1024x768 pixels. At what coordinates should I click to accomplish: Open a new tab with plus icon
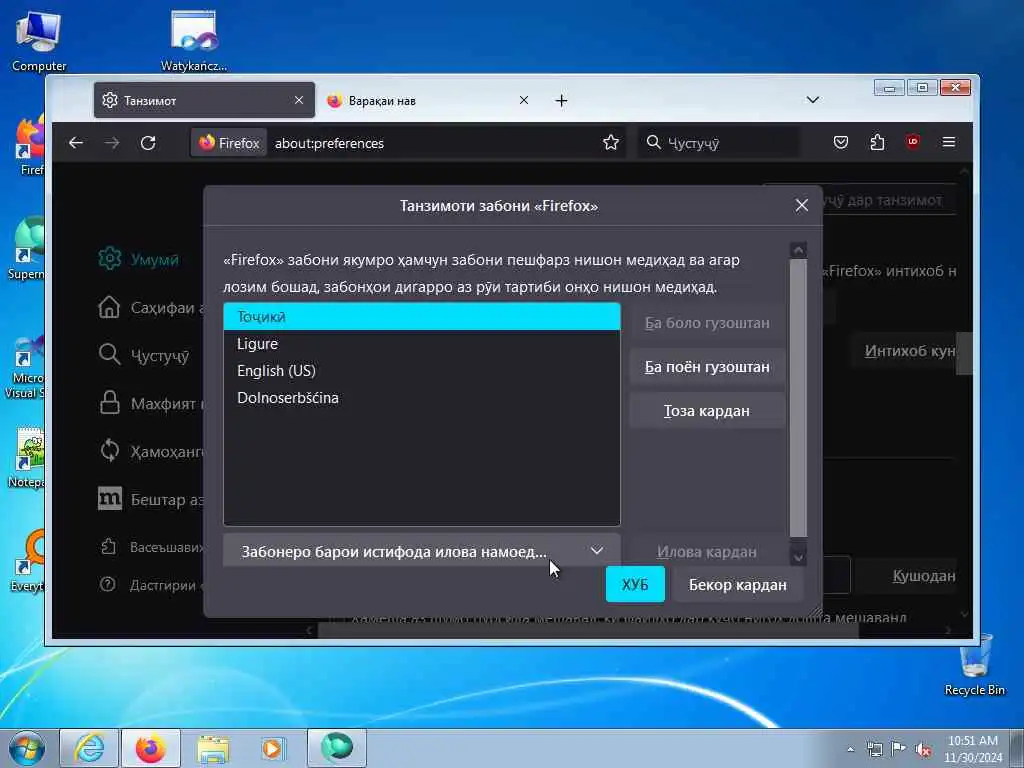point(561,101)
